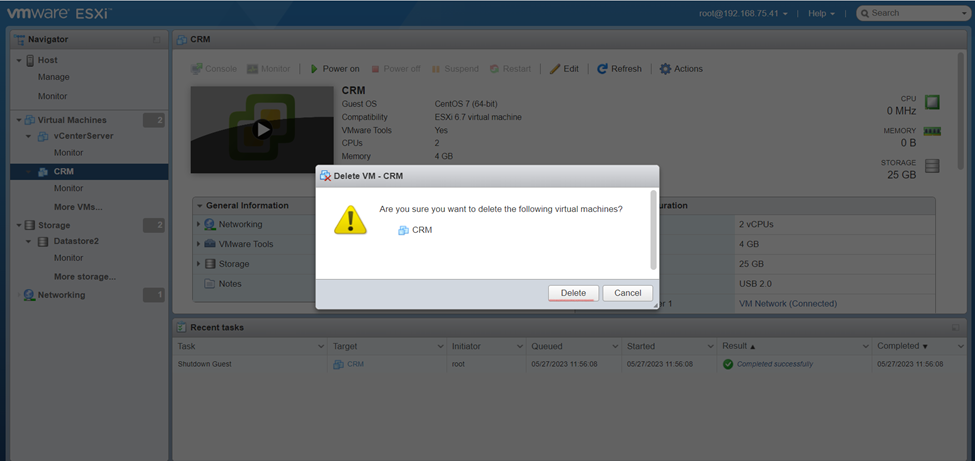Image resolution: width=975 pixels, height=461 pixels.
Task: Collapse the Virtual Machines tree node
Action: click(x=19, y=120)
